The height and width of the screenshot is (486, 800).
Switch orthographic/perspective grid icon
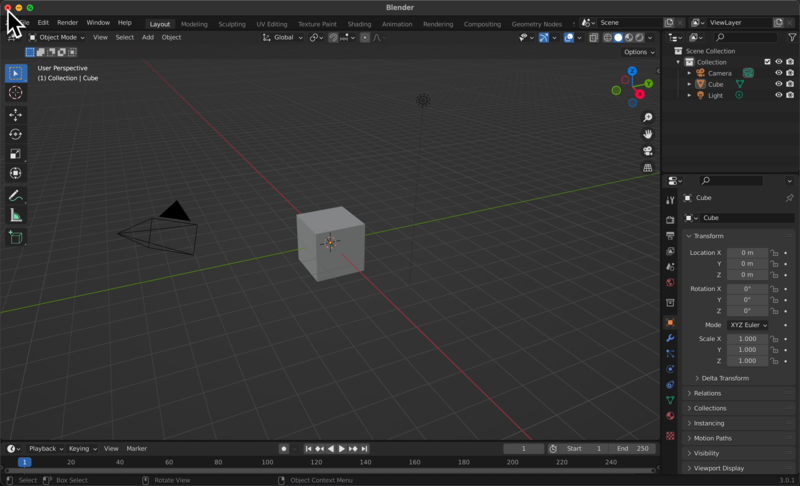[647, 168]
